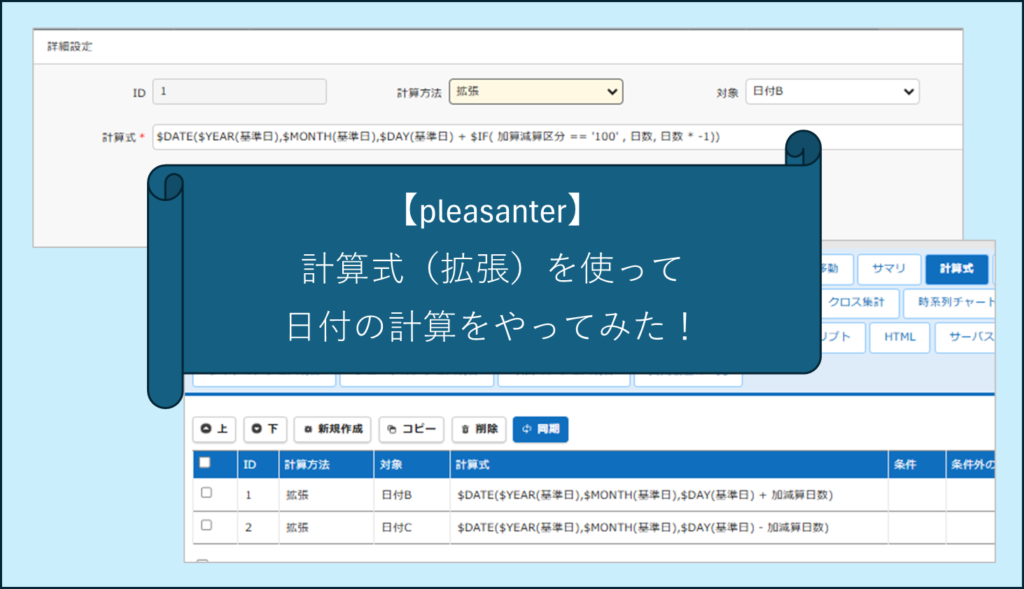Open the 対象 dropdown showing 日付B
This screenshot has height=589, width=1024.
point(832,91)
